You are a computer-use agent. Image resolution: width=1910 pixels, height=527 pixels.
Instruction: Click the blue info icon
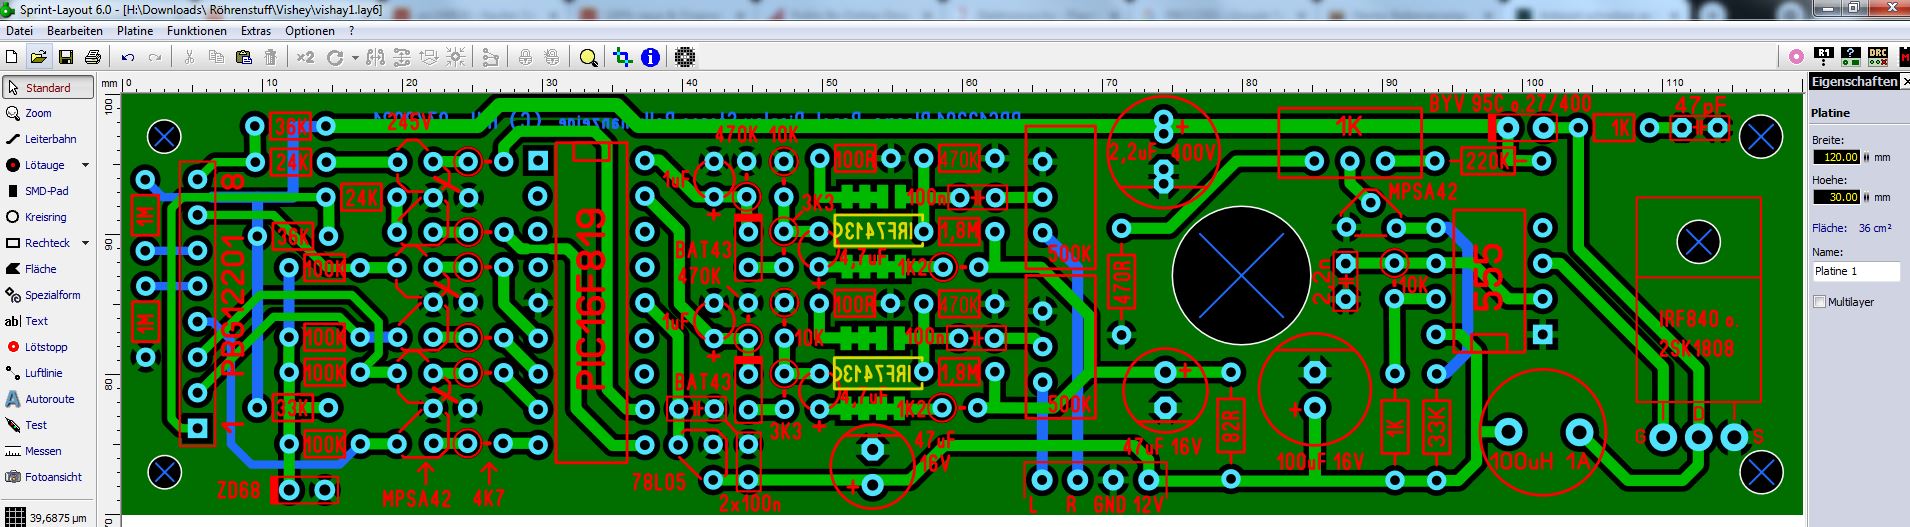click(650, 57)
